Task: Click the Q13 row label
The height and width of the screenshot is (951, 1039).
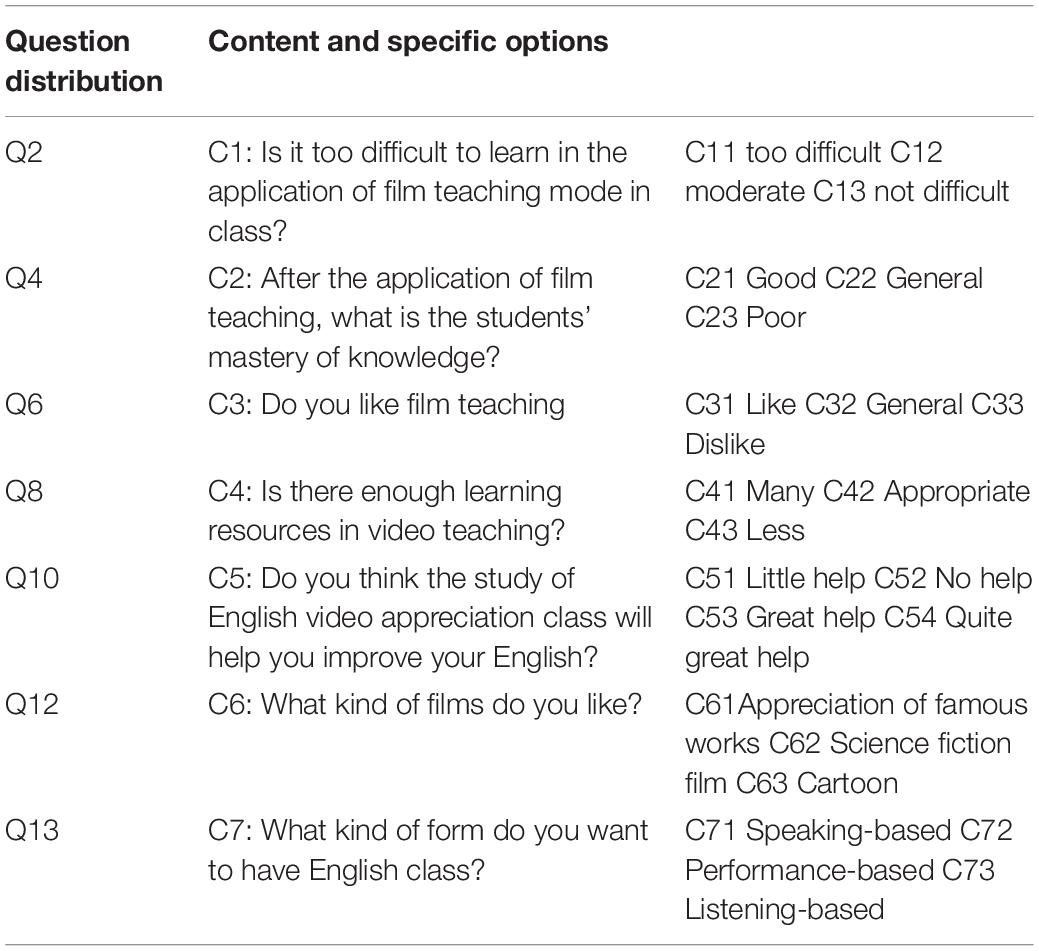Action: click(x=32, y=831)
